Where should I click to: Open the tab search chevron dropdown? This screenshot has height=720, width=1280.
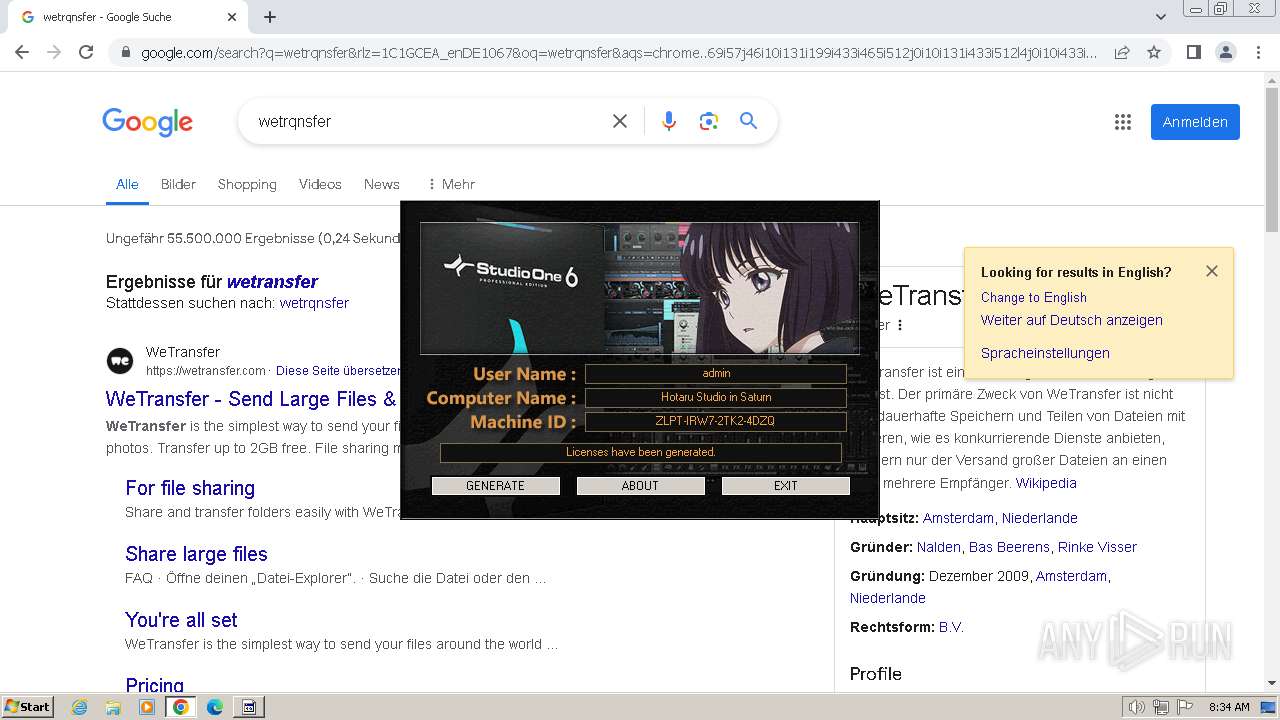(x=1161, y=17)
